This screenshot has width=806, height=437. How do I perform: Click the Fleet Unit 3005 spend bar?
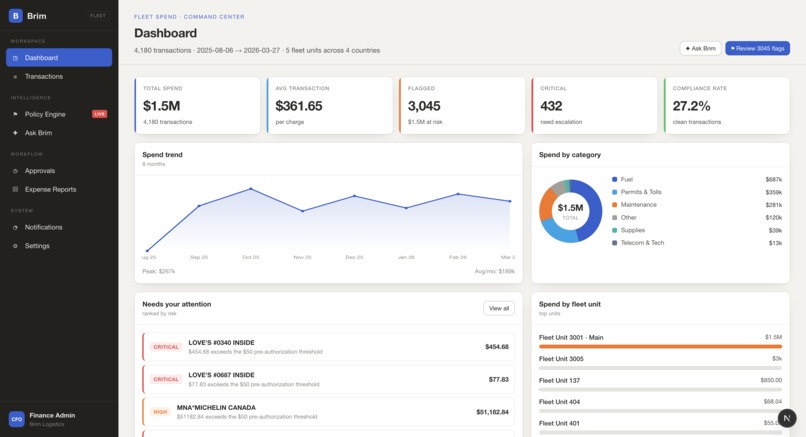660,368
